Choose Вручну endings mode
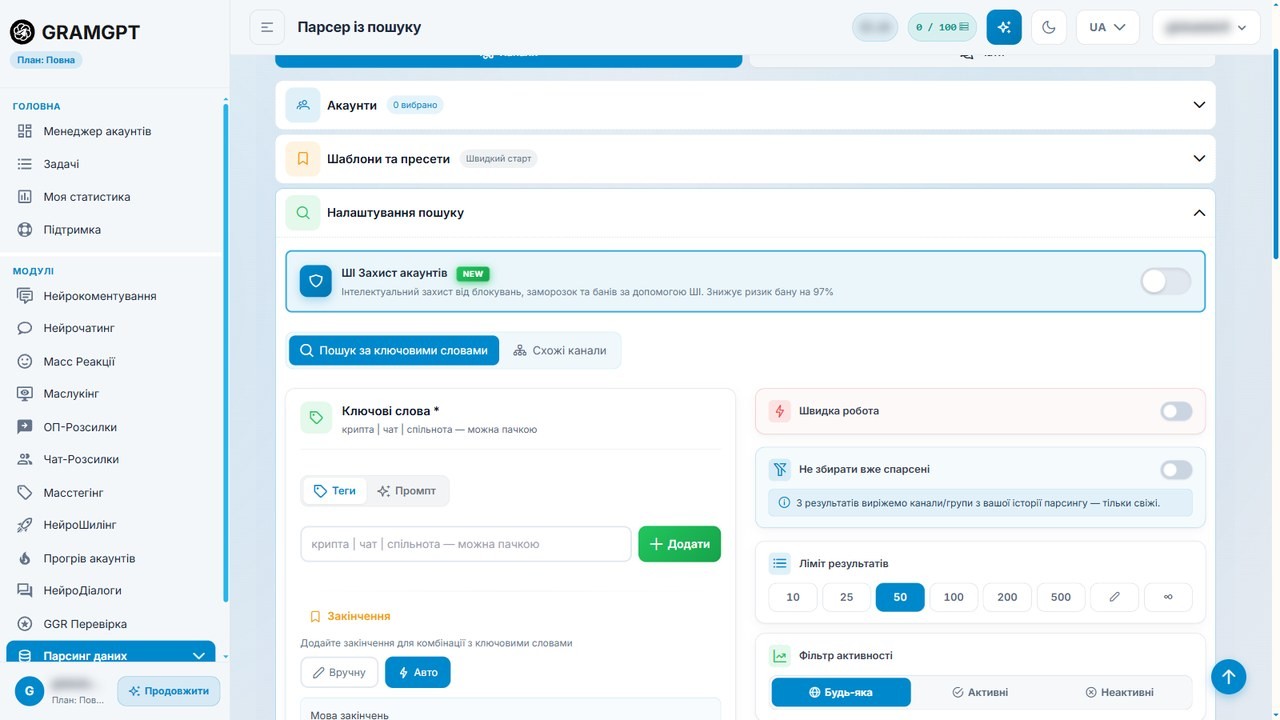The height and width of the screenshot is (720, 1280). pyautogui.click(x=340, y=672)
